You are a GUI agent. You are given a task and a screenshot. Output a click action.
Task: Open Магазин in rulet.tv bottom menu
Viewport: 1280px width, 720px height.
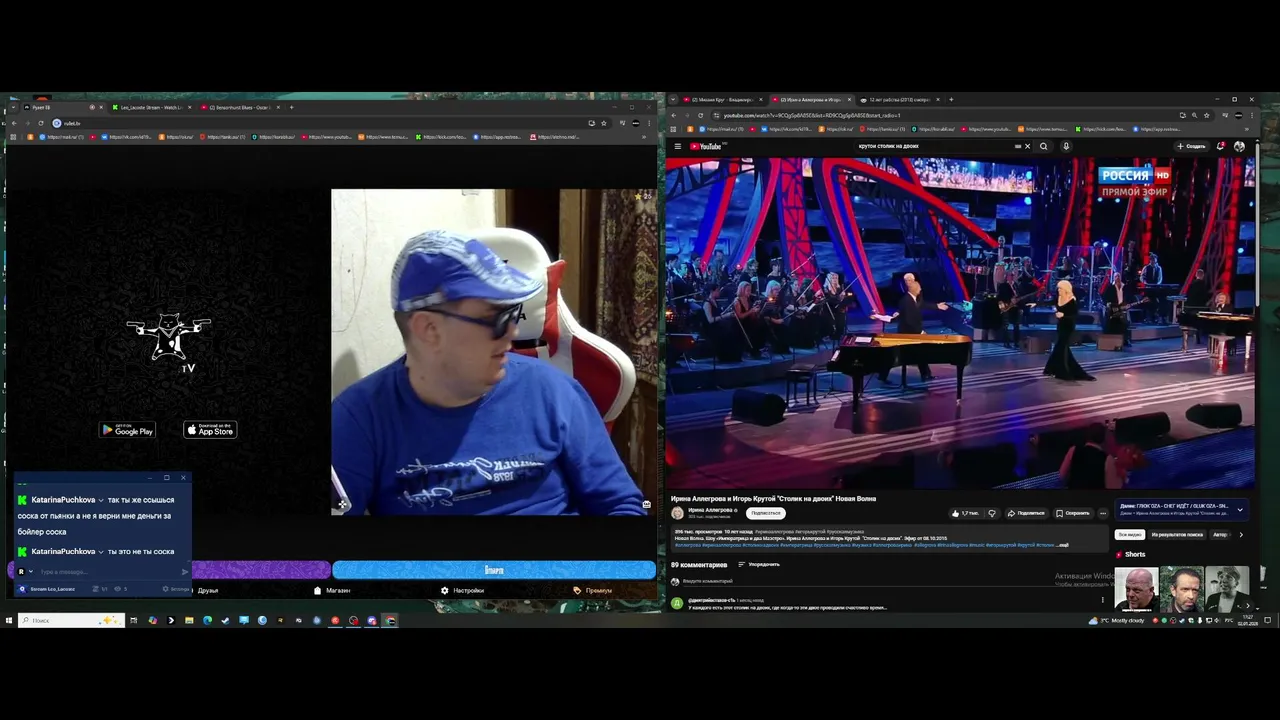[x=332, y=590]
